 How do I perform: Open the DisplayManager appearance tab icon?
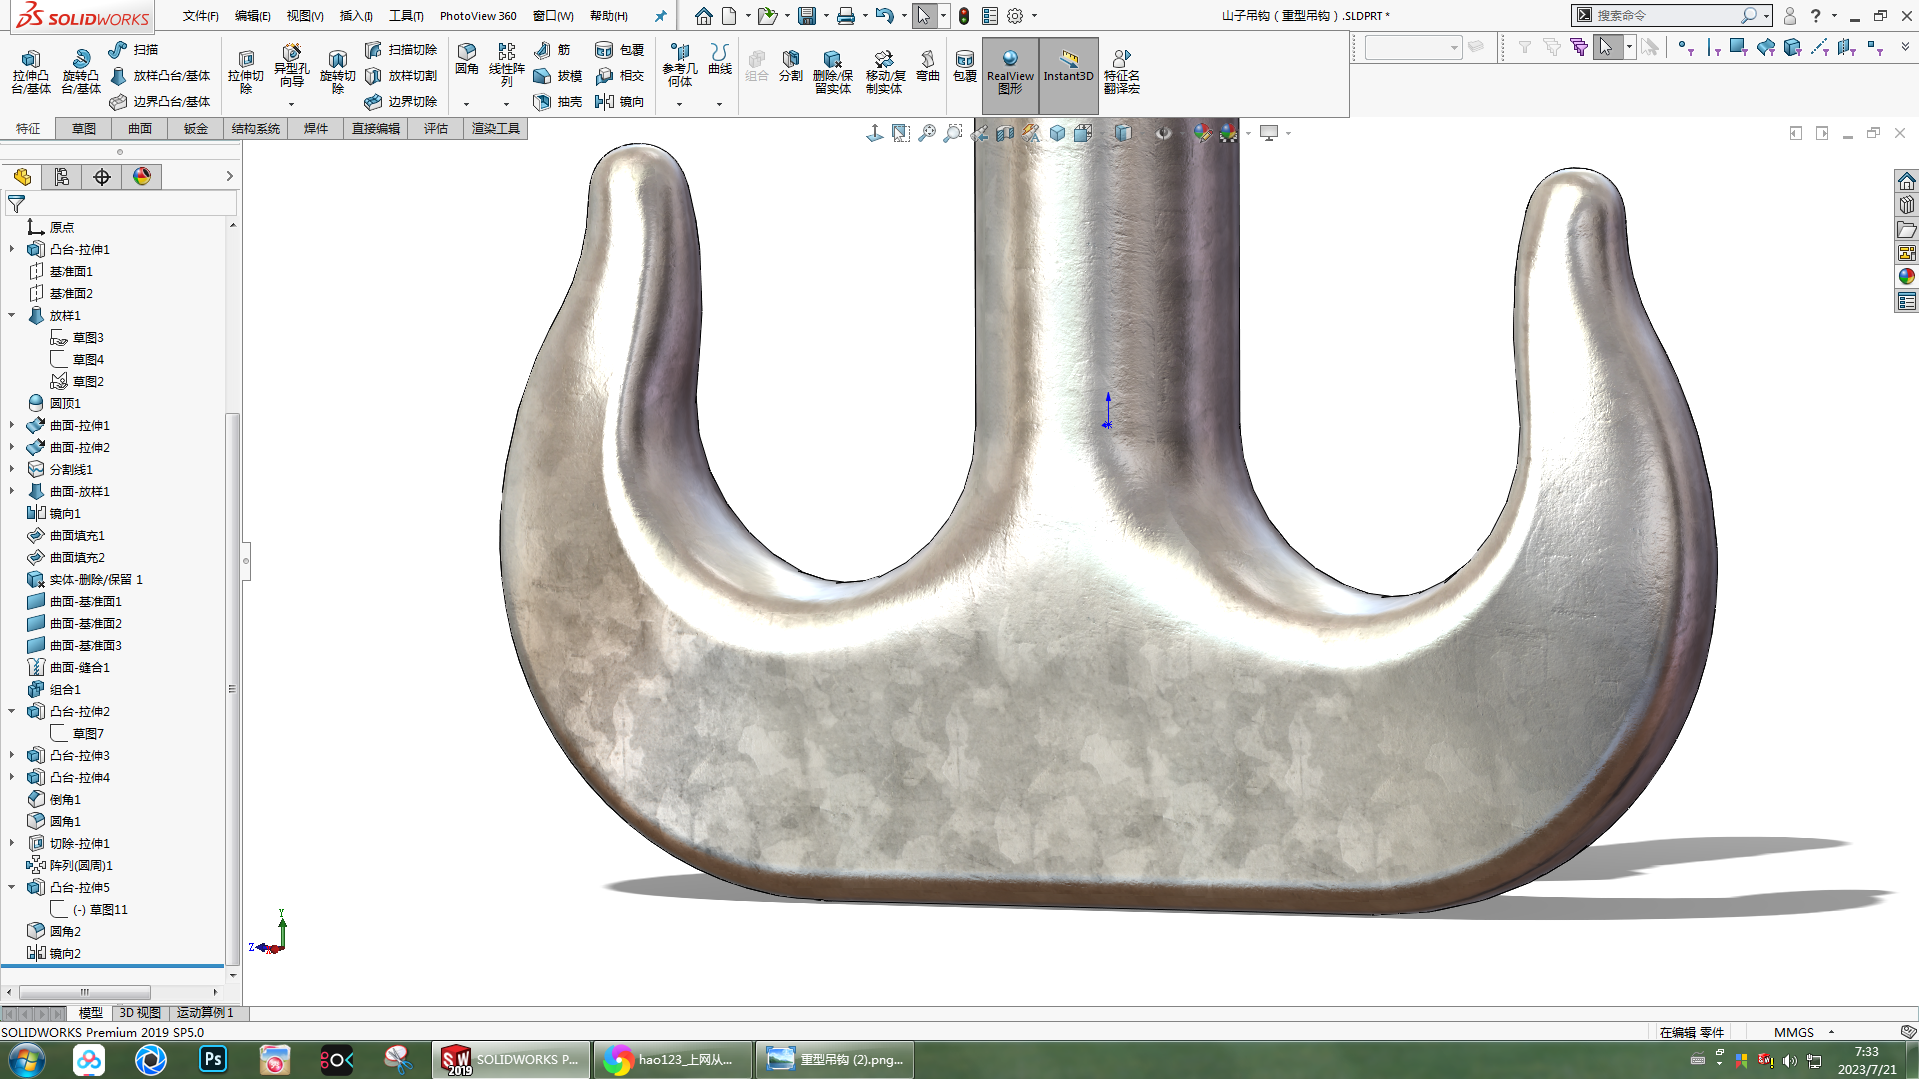pos(142,177)
